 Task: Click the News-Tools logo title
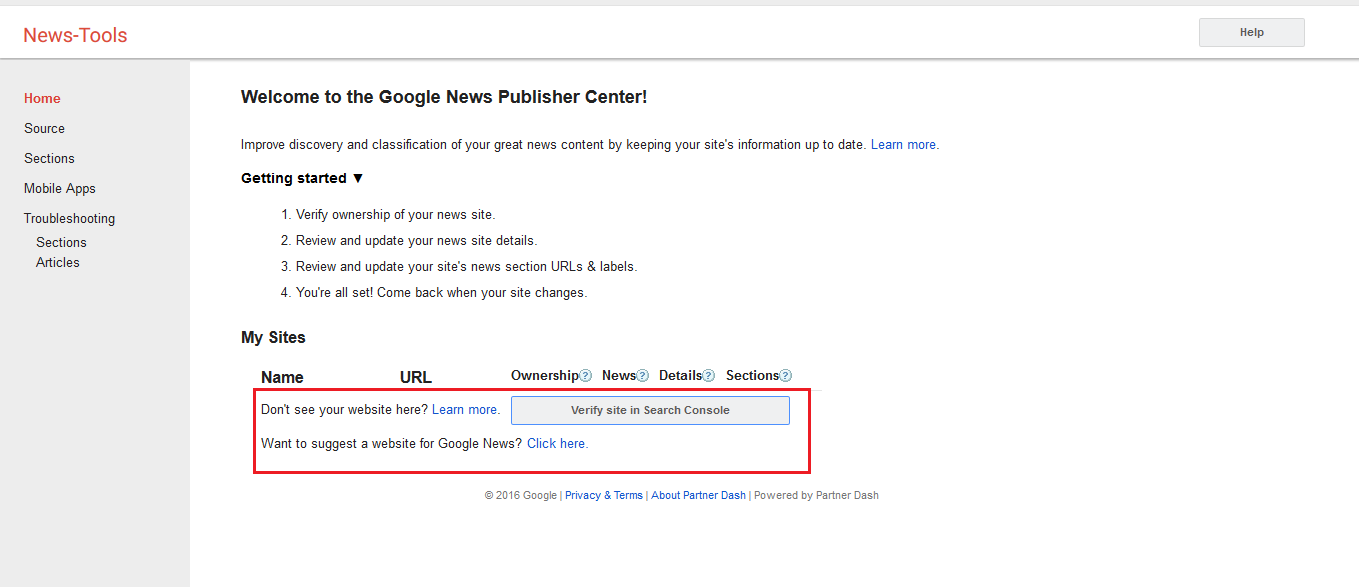tap(75, 35)
